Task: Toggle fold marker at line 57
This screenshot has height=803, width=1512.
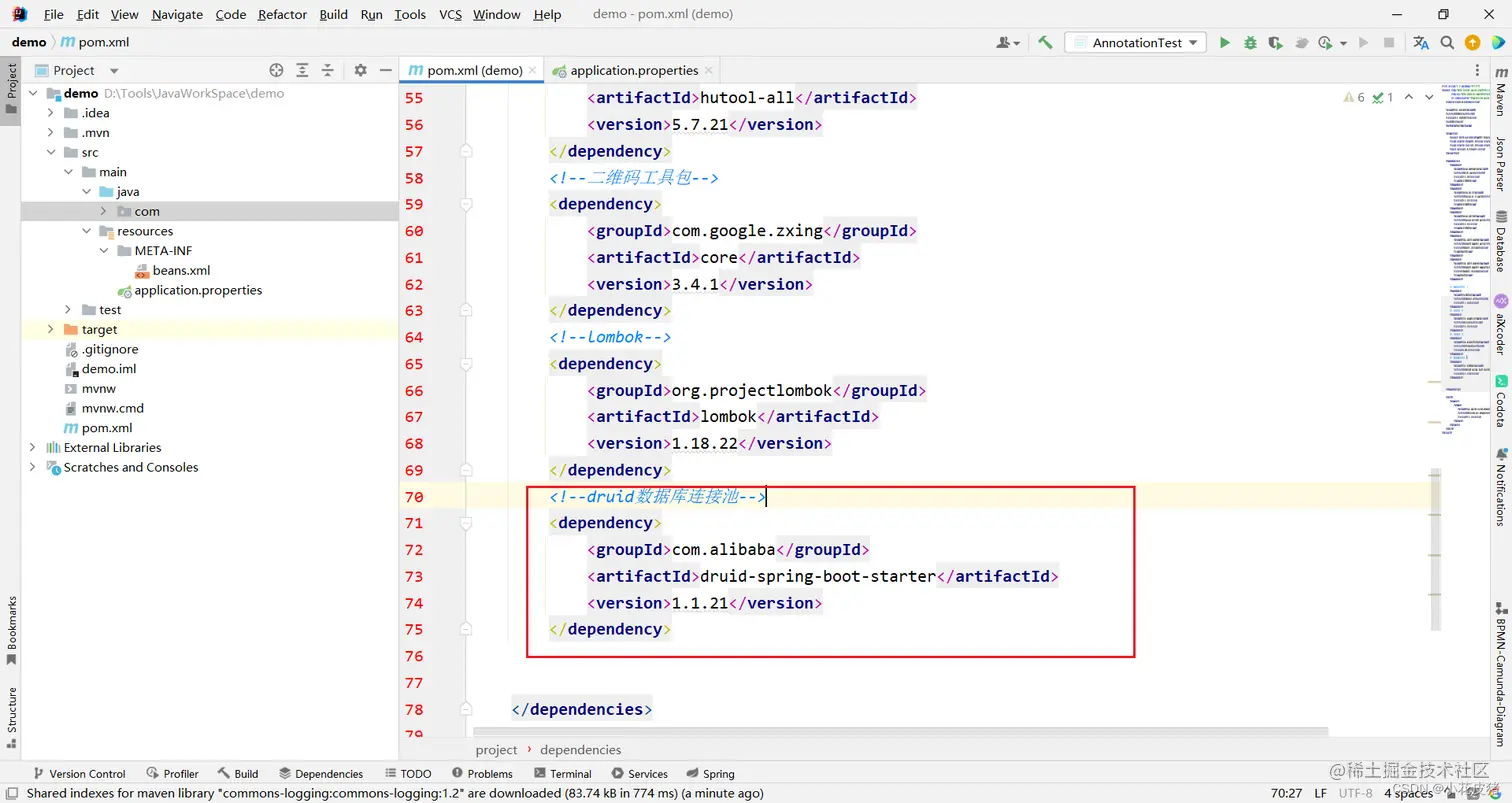Action: (466, 151)
